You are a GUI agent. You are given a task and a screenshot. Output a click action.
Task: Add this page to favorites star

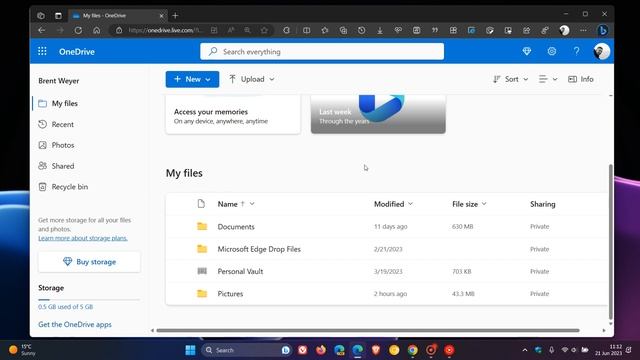pos(264,30)
